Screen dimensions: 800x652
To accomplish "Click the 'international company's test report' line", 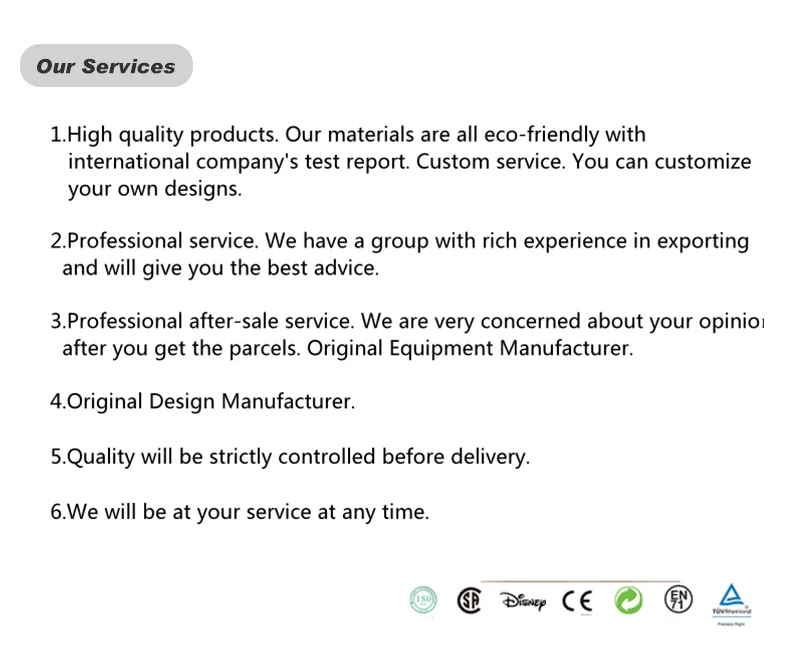I will (x=240, y=162).
